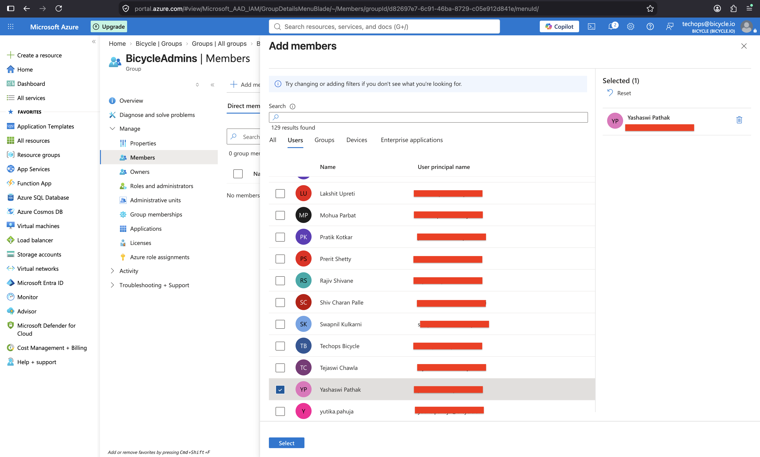Check the box for yutika.pahuja
The width and height of the screenshot is (760, 457).
280,411
